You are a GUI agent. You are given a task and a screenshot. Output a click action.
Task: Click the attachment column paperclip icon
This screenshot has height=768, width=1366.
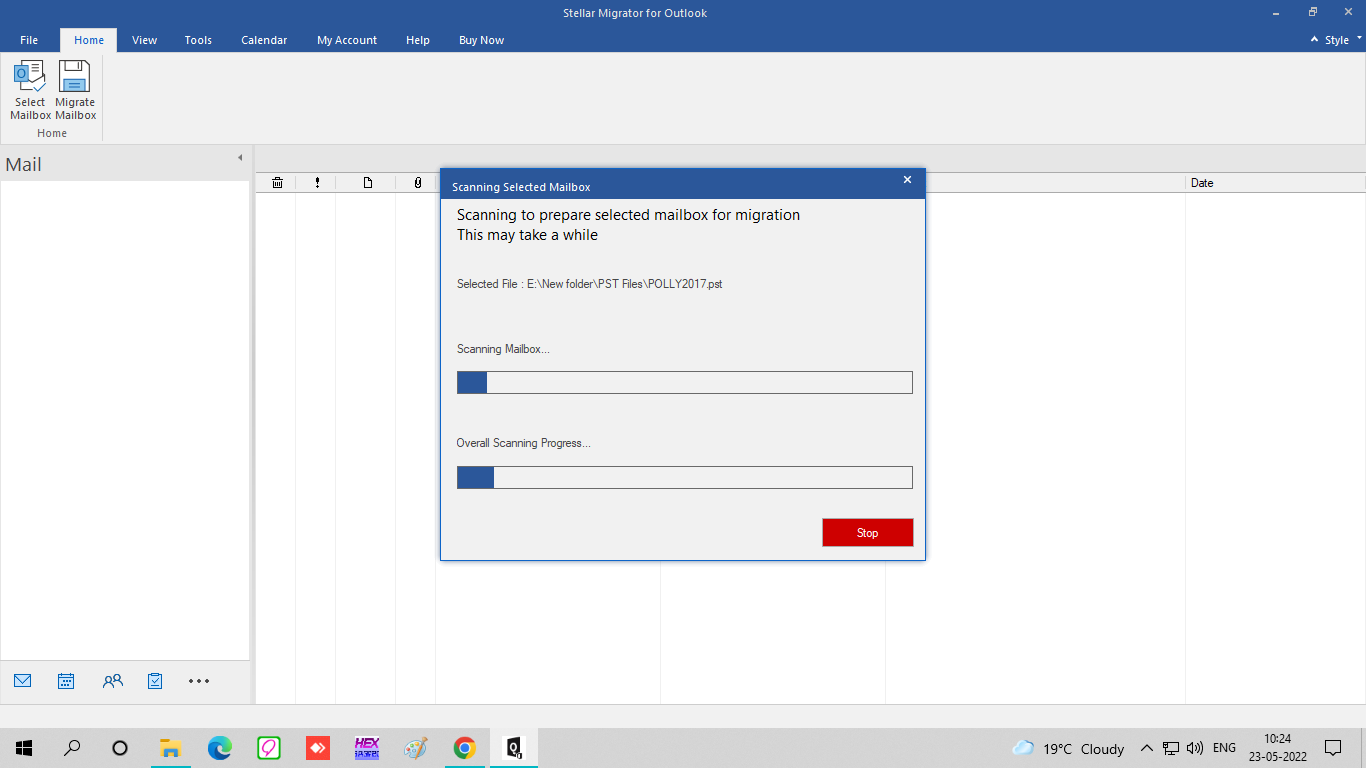417,183
